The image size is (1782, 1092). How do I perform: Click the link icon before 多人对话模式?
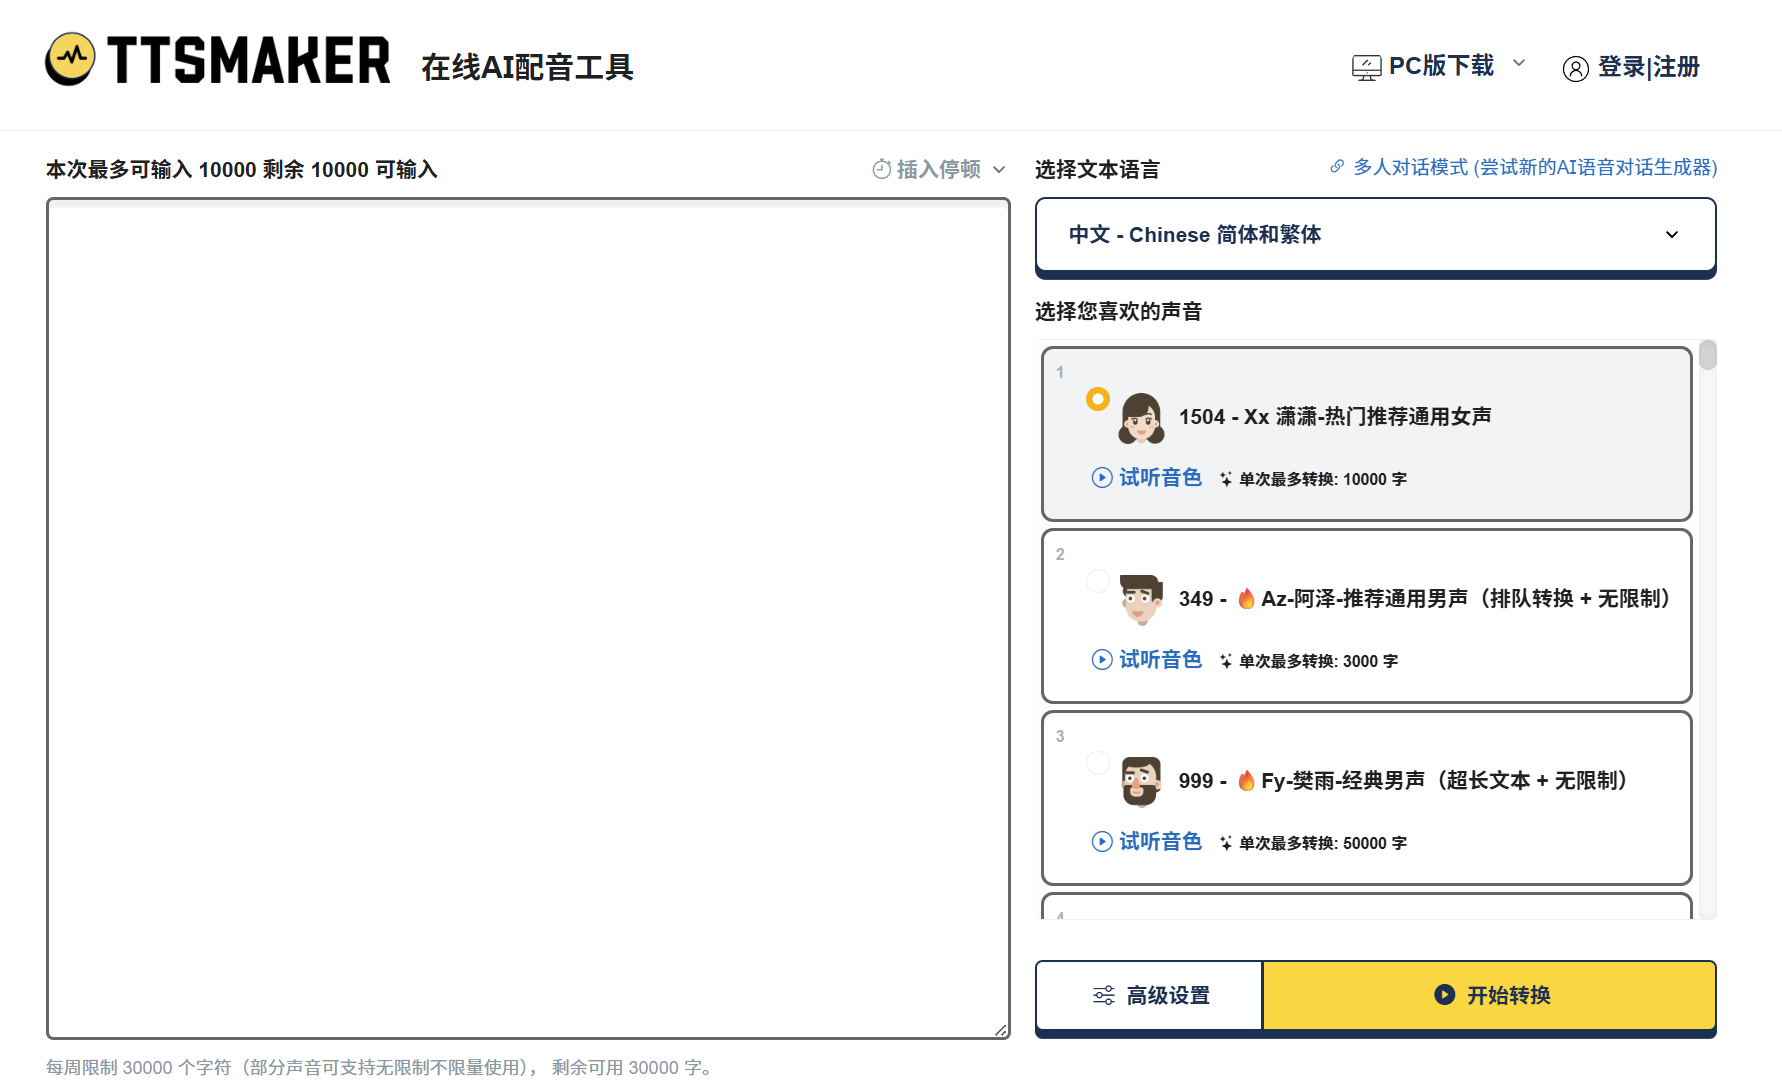pos(1337,167)
